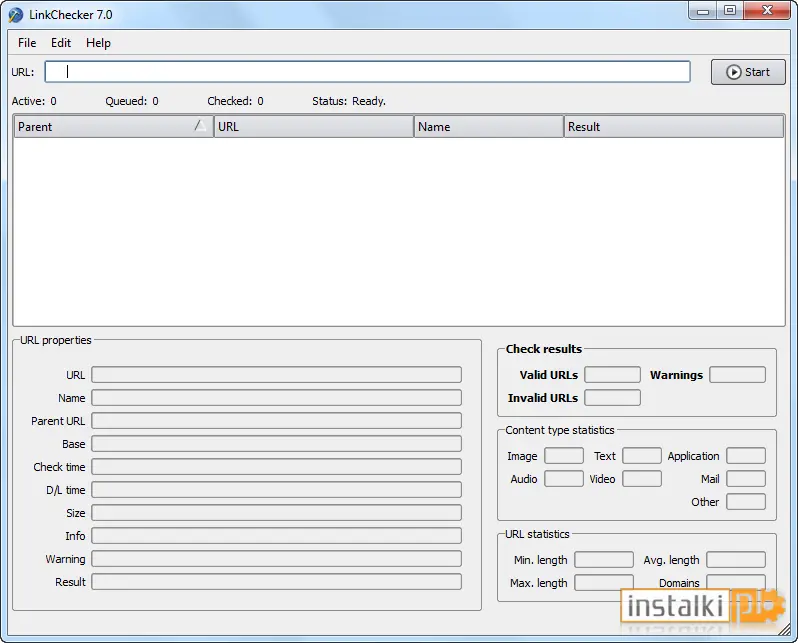Sort results by Result column header

point(674,127)
